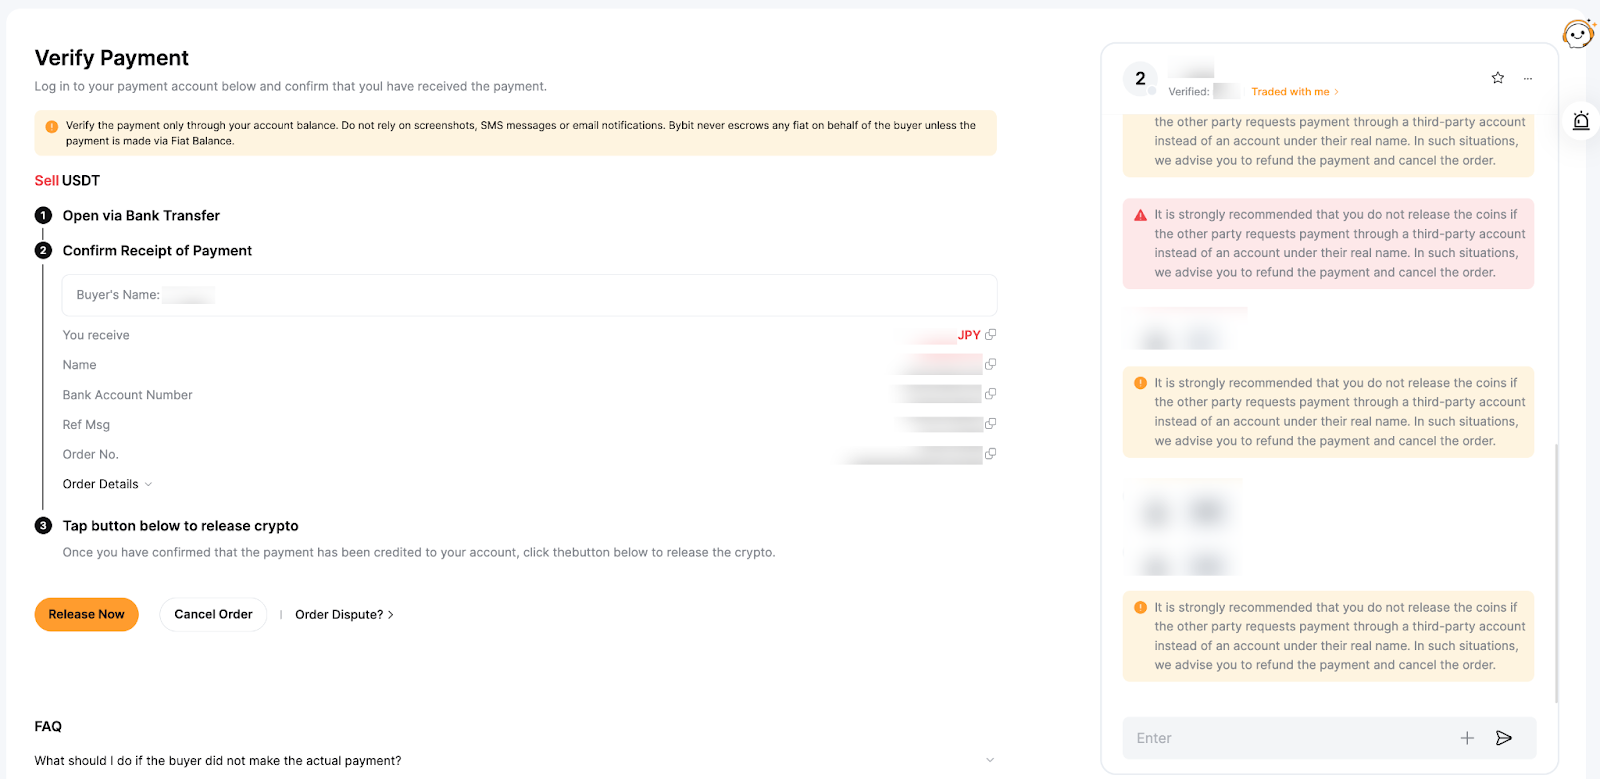Image resolution: width=1600 pixels, height=779 pixels.
Task: Open the Traded with me link
Action: click(x=1294, y=92)
